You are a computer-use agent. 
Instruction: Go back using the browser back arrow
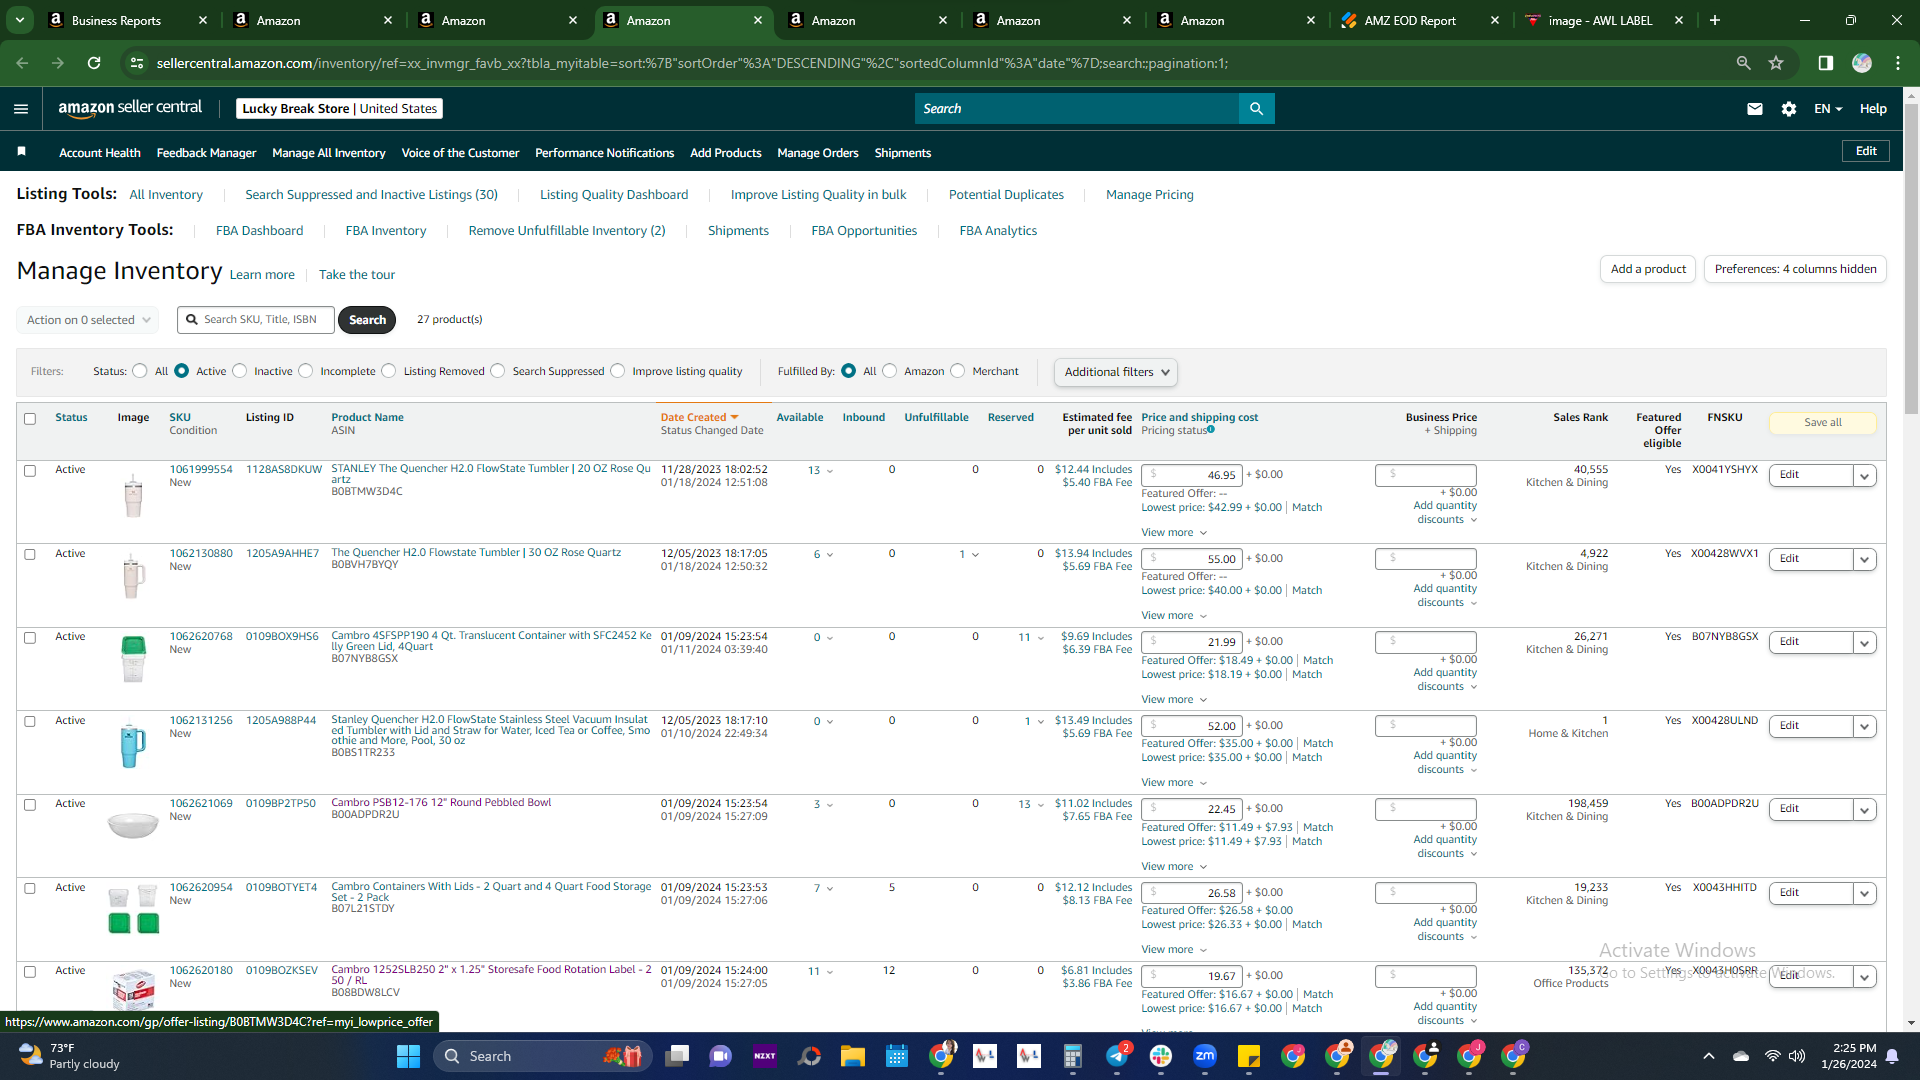coord(22,63)
